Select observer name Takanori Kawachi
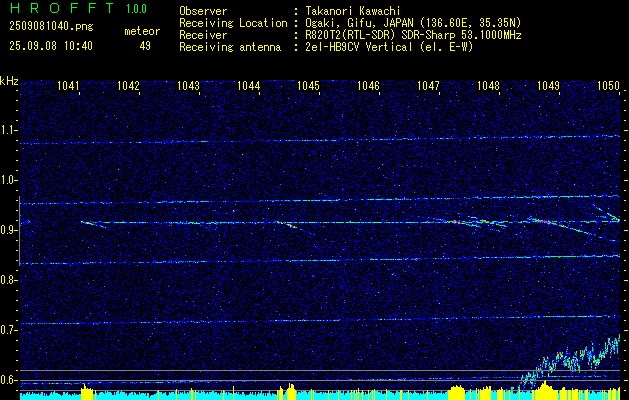Image resolution: width=629 pixels, height=400 pixels. (x=351, y=11)
